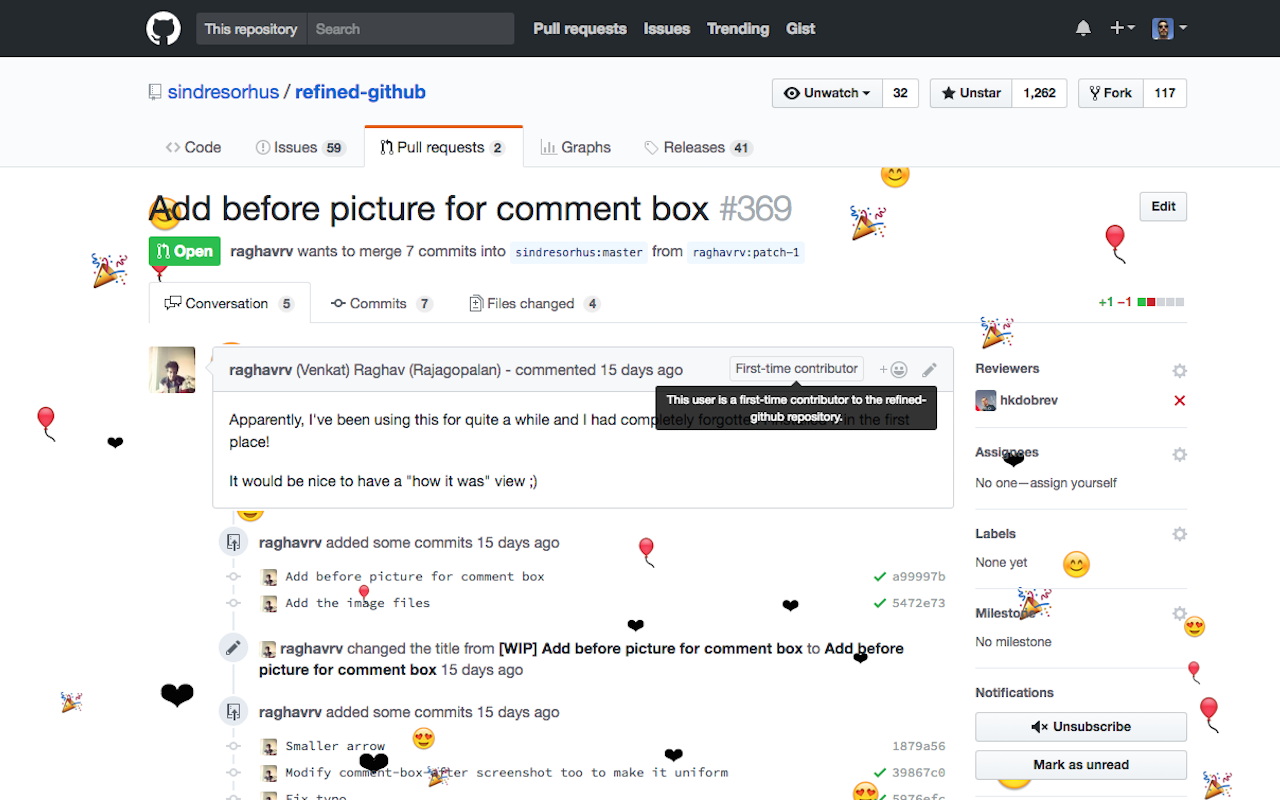Click the green check beside 5472e73
1280x800 pixels.
click(880, 603)
